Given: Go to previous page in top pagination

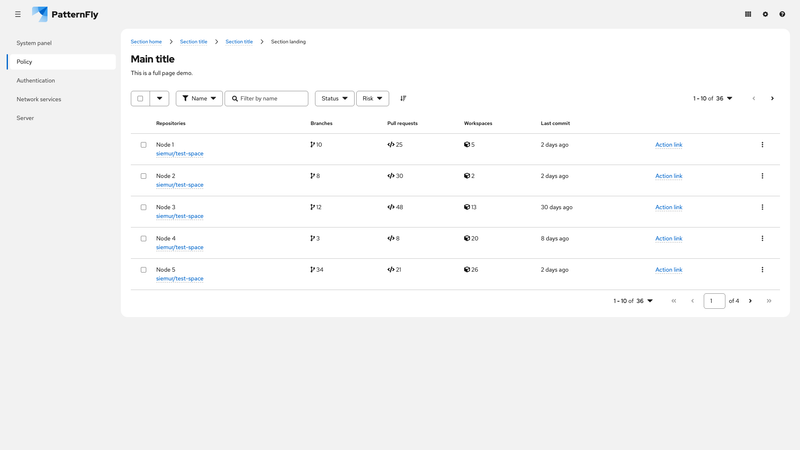Looking at the screenshot, I should 754,98.
